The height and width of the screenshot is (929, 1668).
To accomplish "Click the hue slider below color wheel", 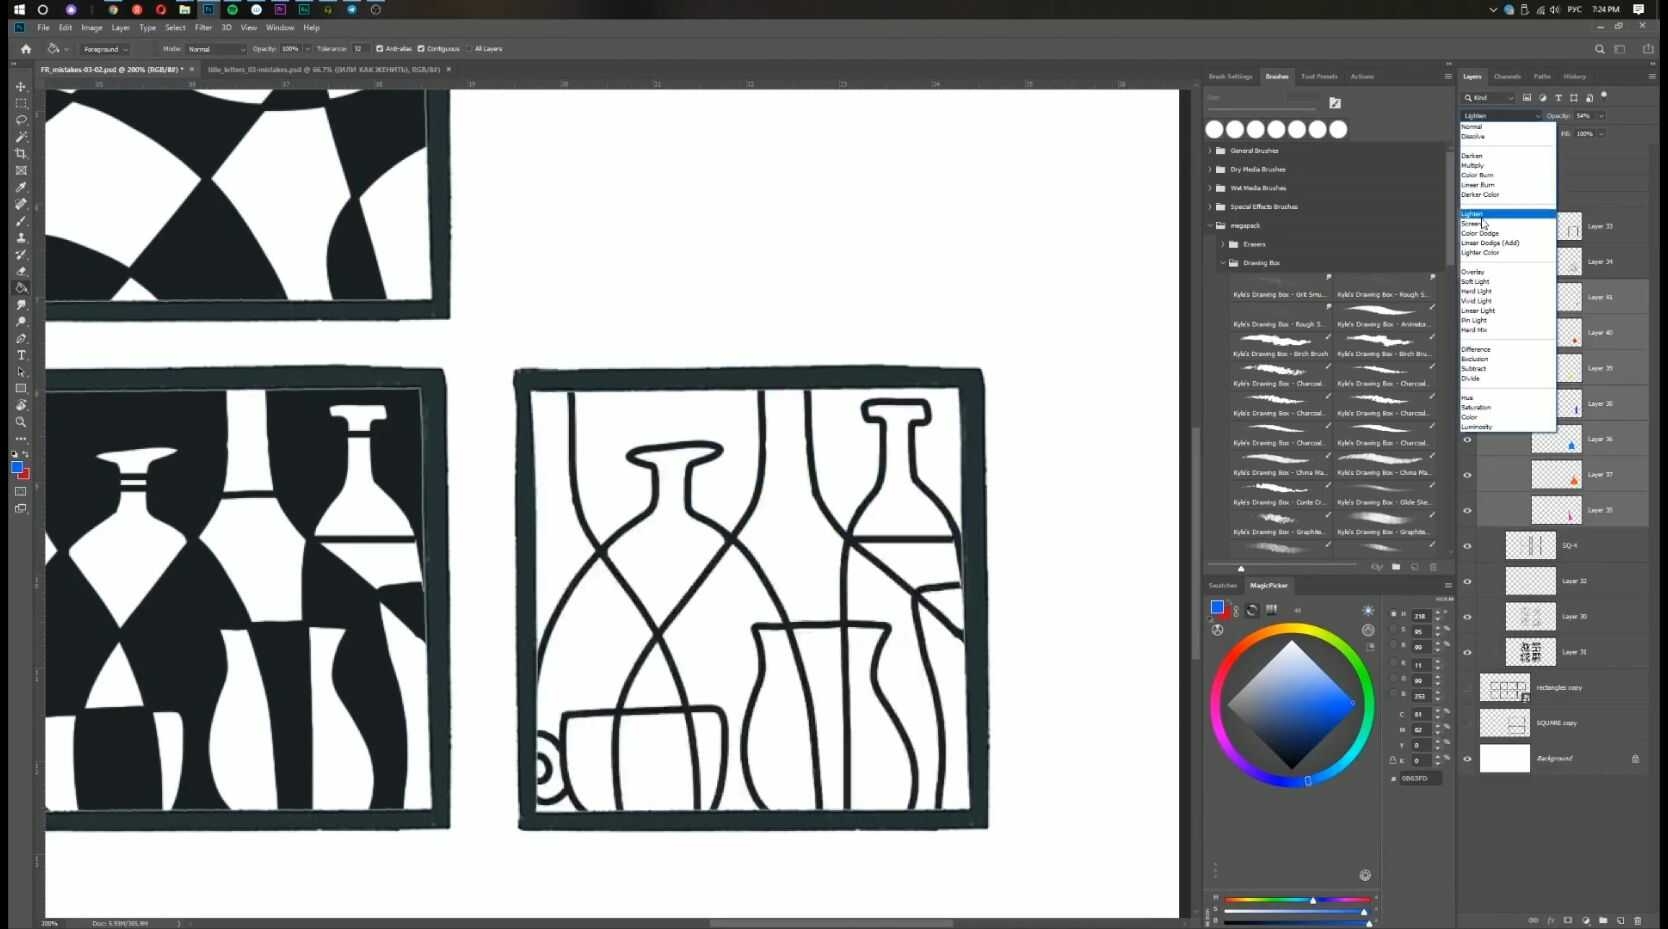I will (x=1299, y=900).
